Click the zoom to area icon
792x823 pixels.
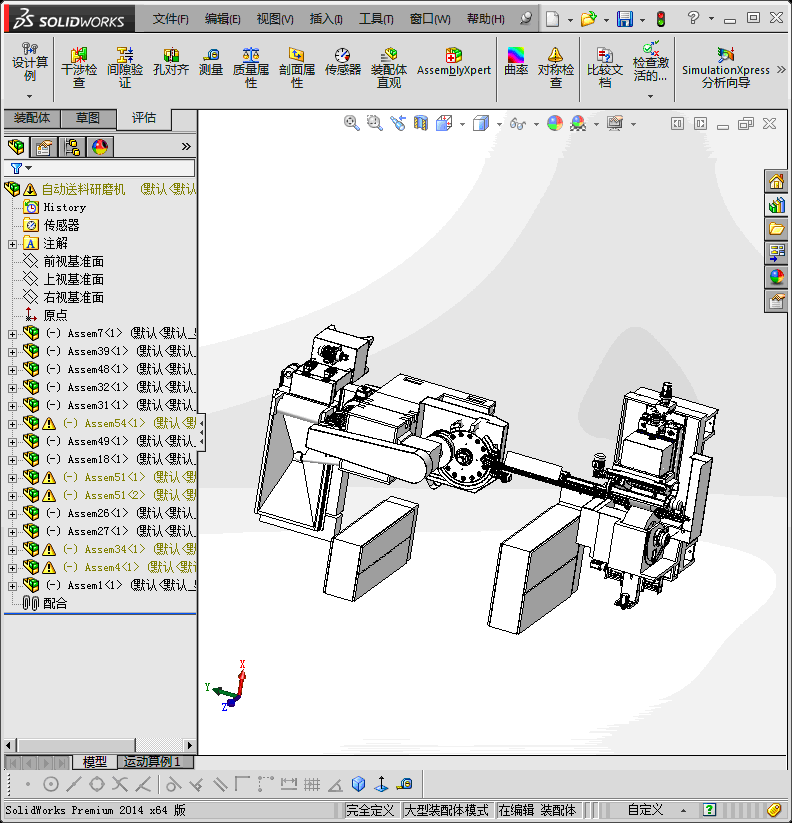[x=375, y=123]
